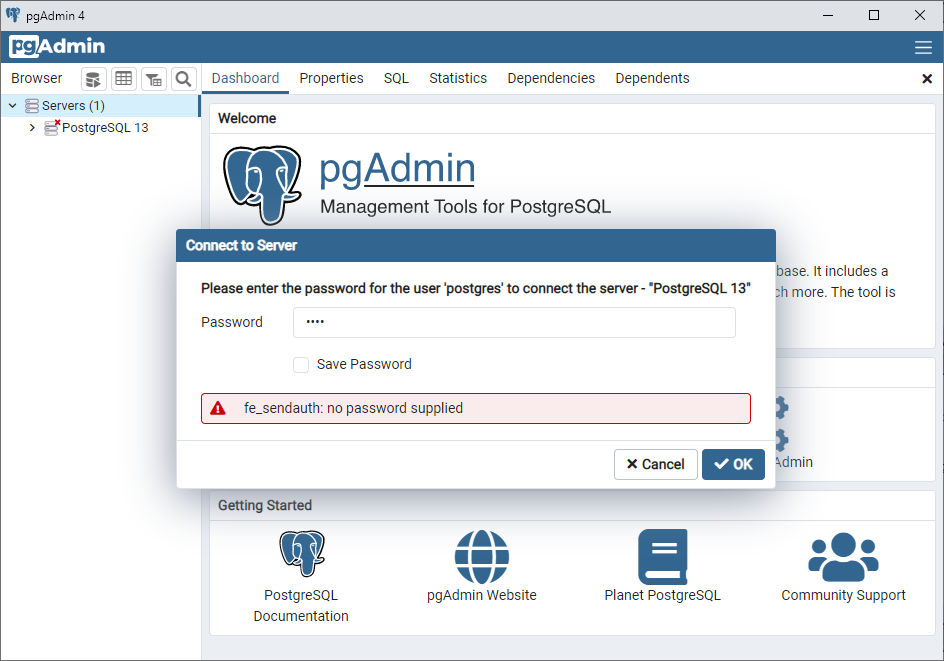Follow the Community Support link
This screenshot has height=661, width=944.
(843, 595)
